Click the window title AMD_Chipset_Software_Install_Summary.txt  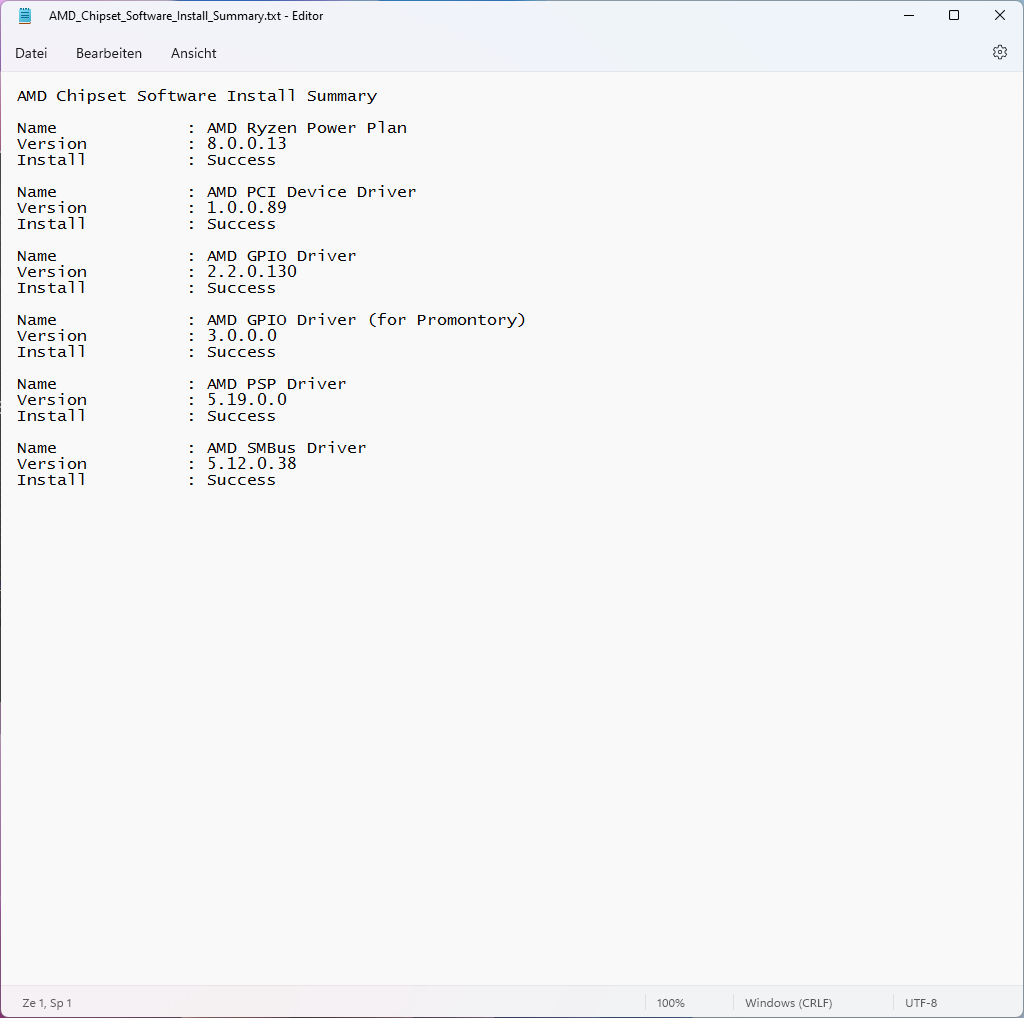pos(165,16)
